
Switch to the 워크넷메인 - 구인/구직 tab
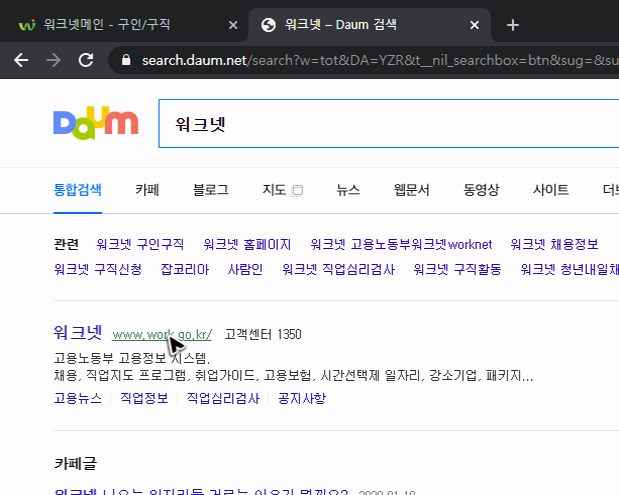click(107, 25)
